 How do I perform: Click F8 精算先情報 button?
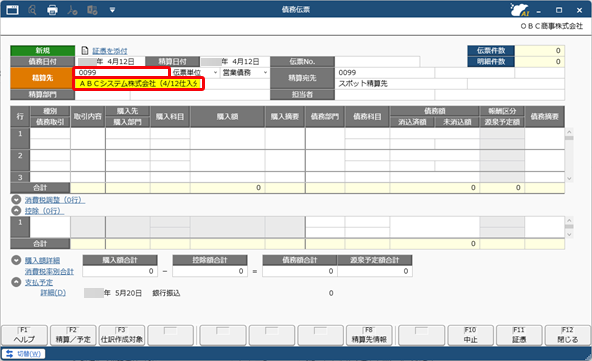(369, 335)
